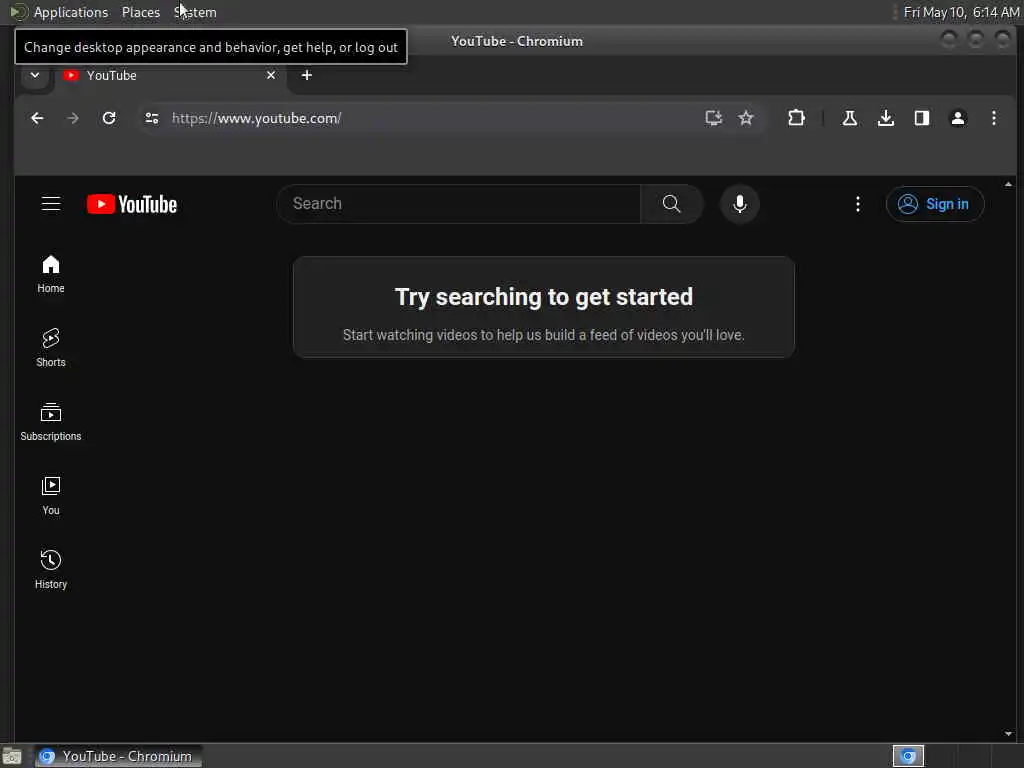
Task: Open browser Downloads icon
Action: (x=886, y=118)
